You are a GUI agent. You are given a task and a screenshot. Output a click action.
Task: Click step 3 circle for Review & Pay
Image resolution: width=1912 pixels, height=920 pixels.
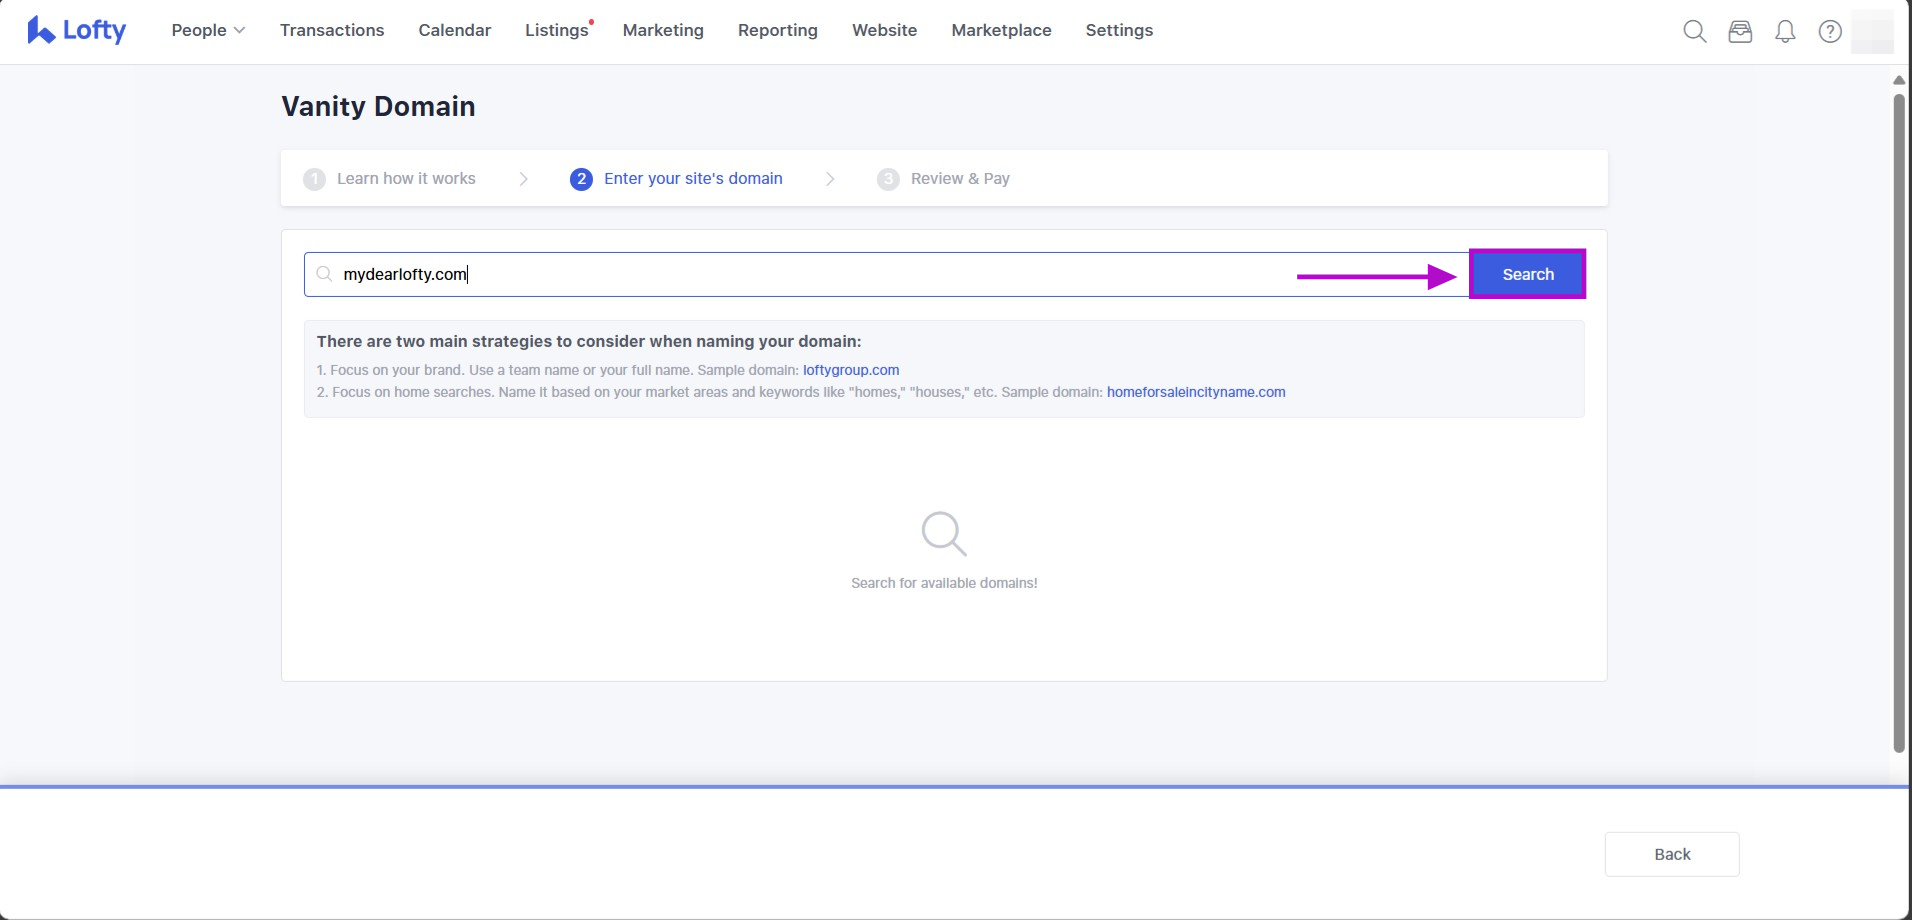(887, 179)
